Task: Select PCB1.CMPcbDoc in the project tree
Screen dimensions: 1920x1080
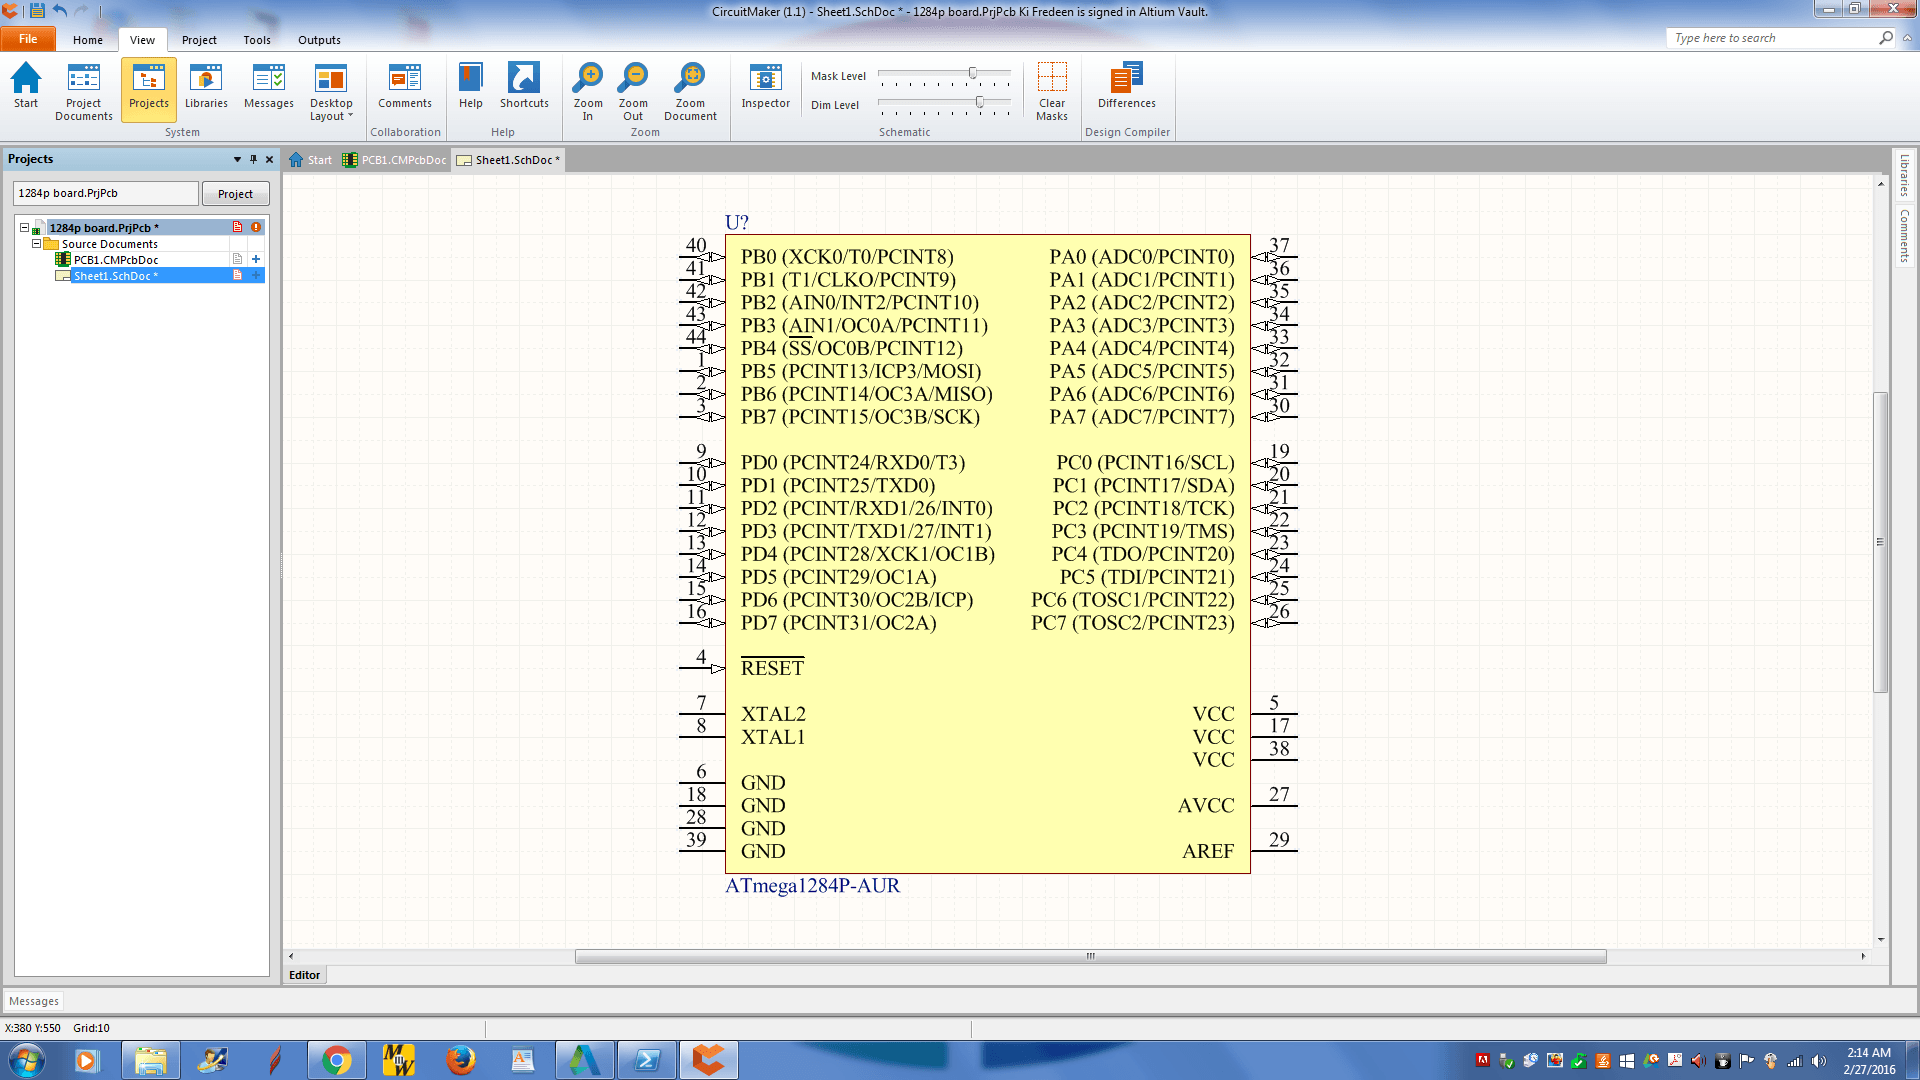Action: [x=116, y=260]
